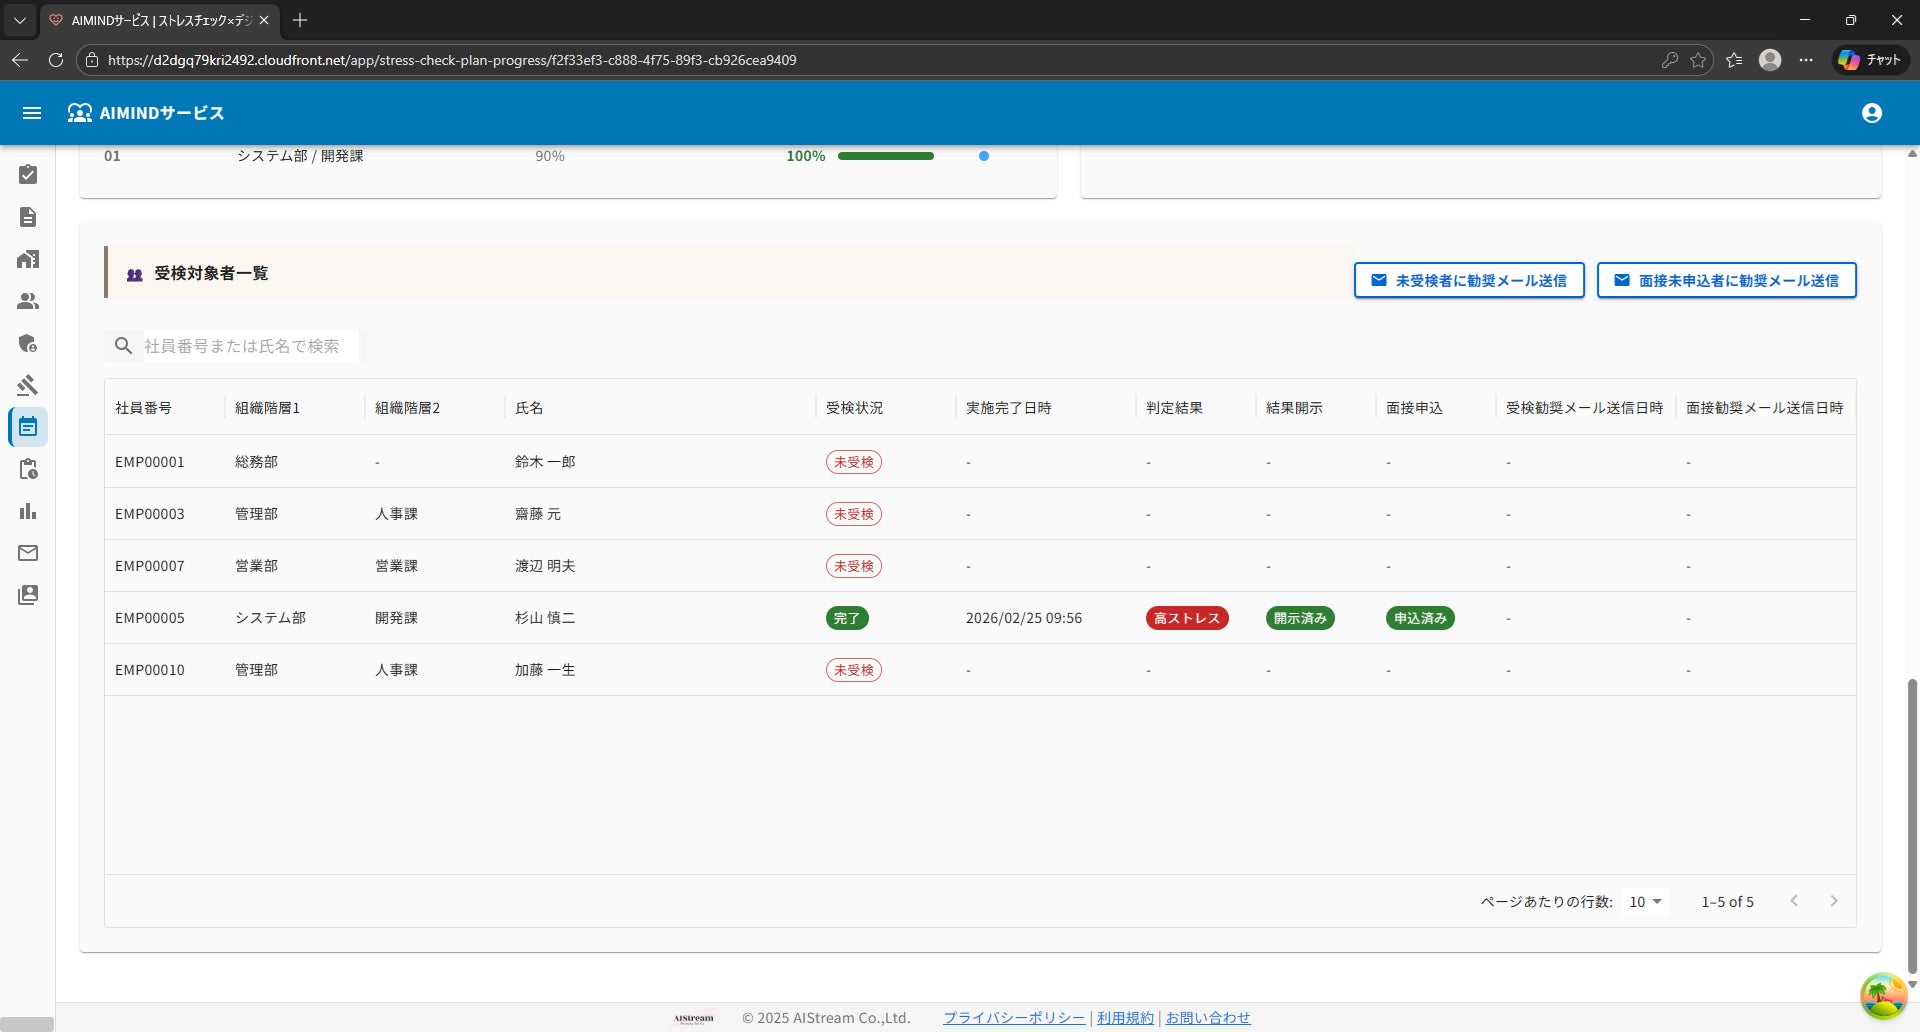This screenshot has width=1920, height=1032.
Task: Open the user account icon in header
Action: click(1872, 113)
